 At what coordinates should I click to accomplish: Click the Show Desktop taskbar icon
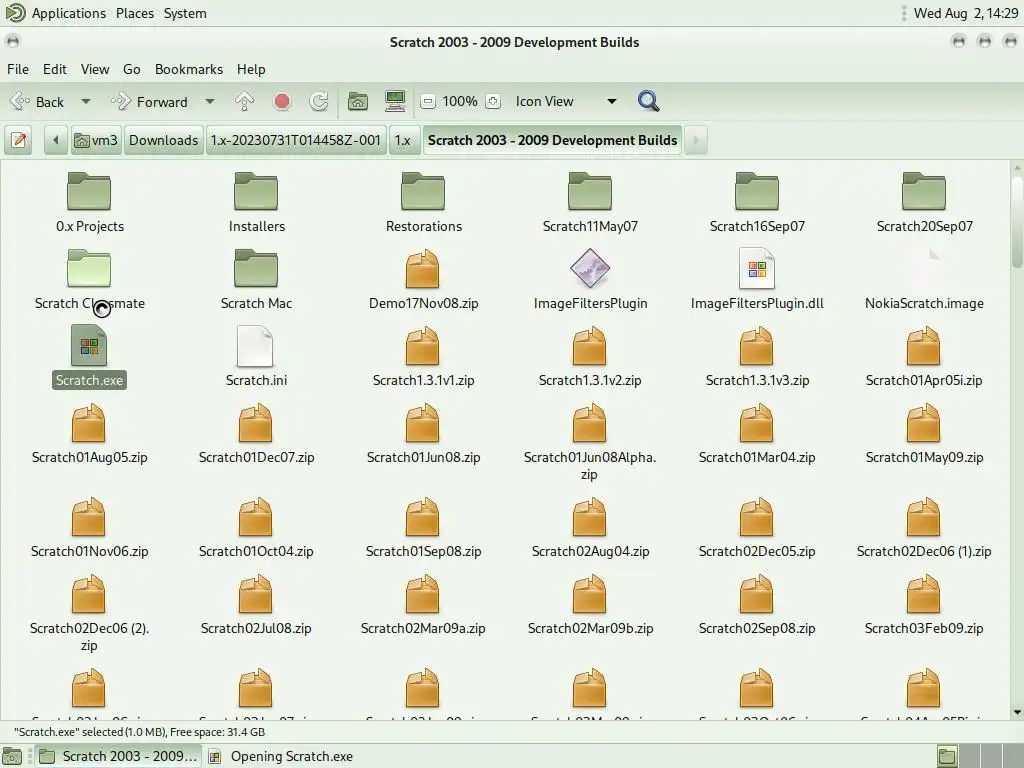click(12, 756)
